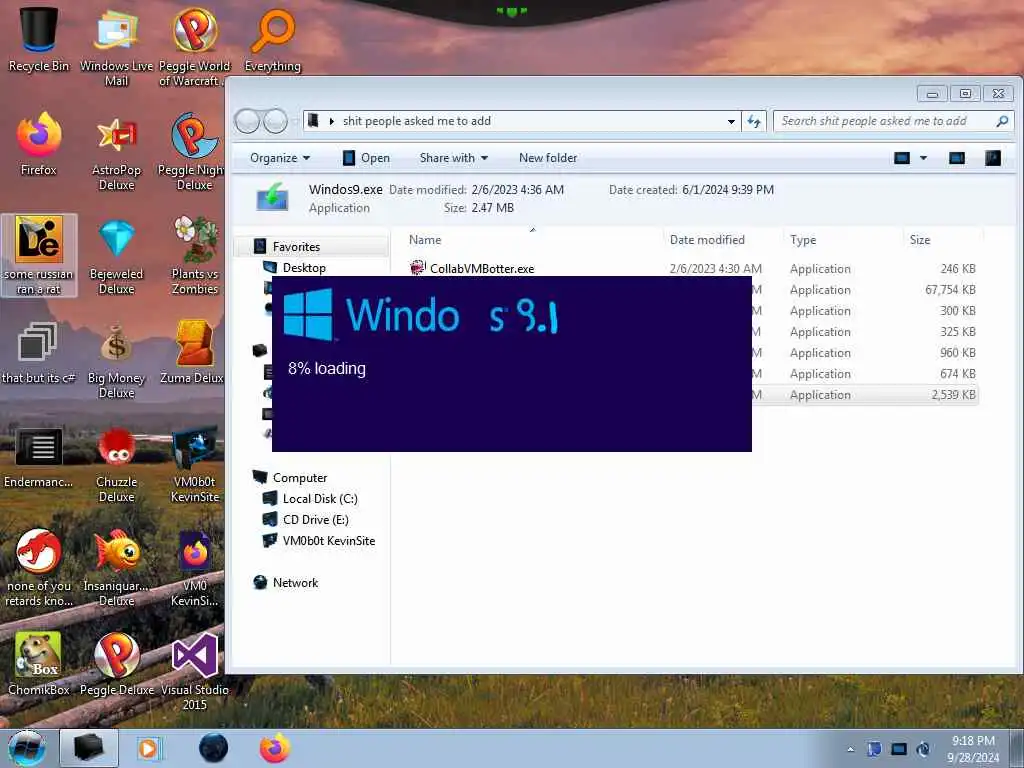The height and width of the screenshot is (768, 1024).
Task: Select Network in the navigation pane
Action: point(295,583)
